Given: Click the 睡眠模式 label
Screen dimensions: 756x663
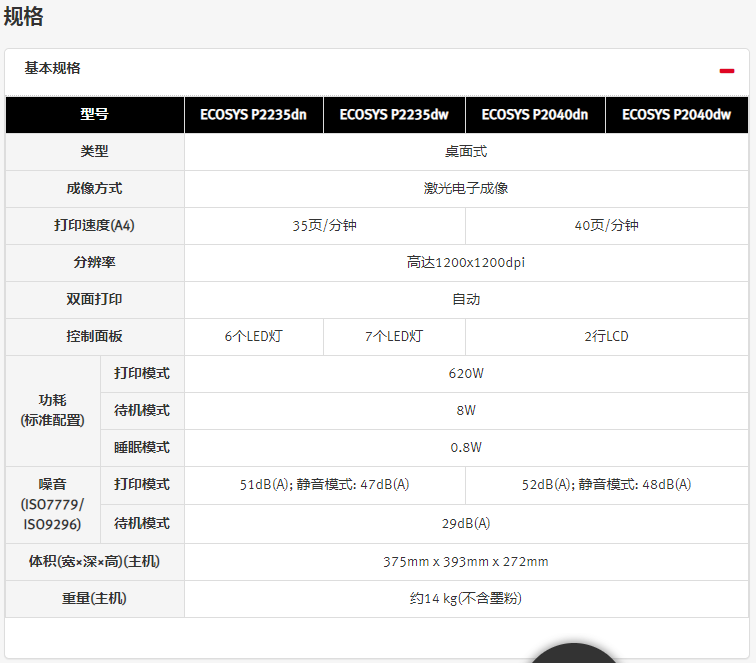Looking at the screenshot, I should [x=142, y=448].
